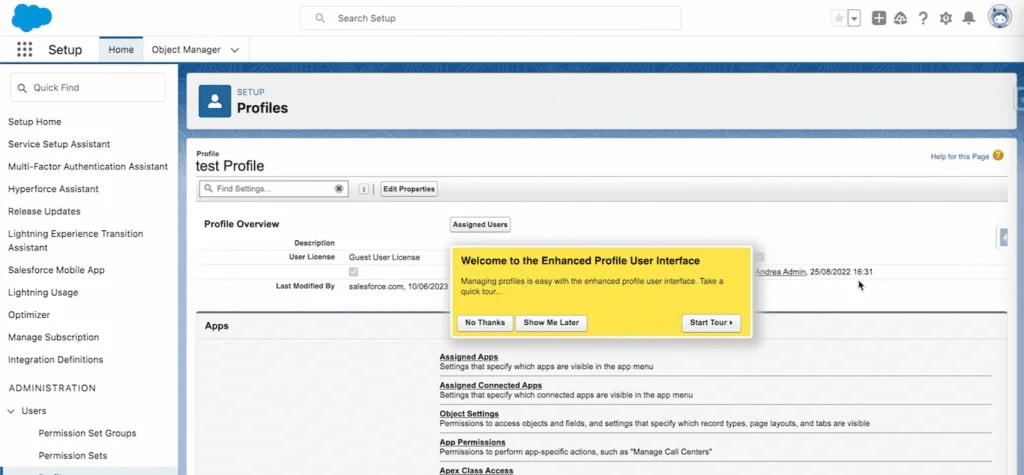This screenshot has width=1024, height=475.
Task: Click the test Profile heading
Action: click(230, 166)
